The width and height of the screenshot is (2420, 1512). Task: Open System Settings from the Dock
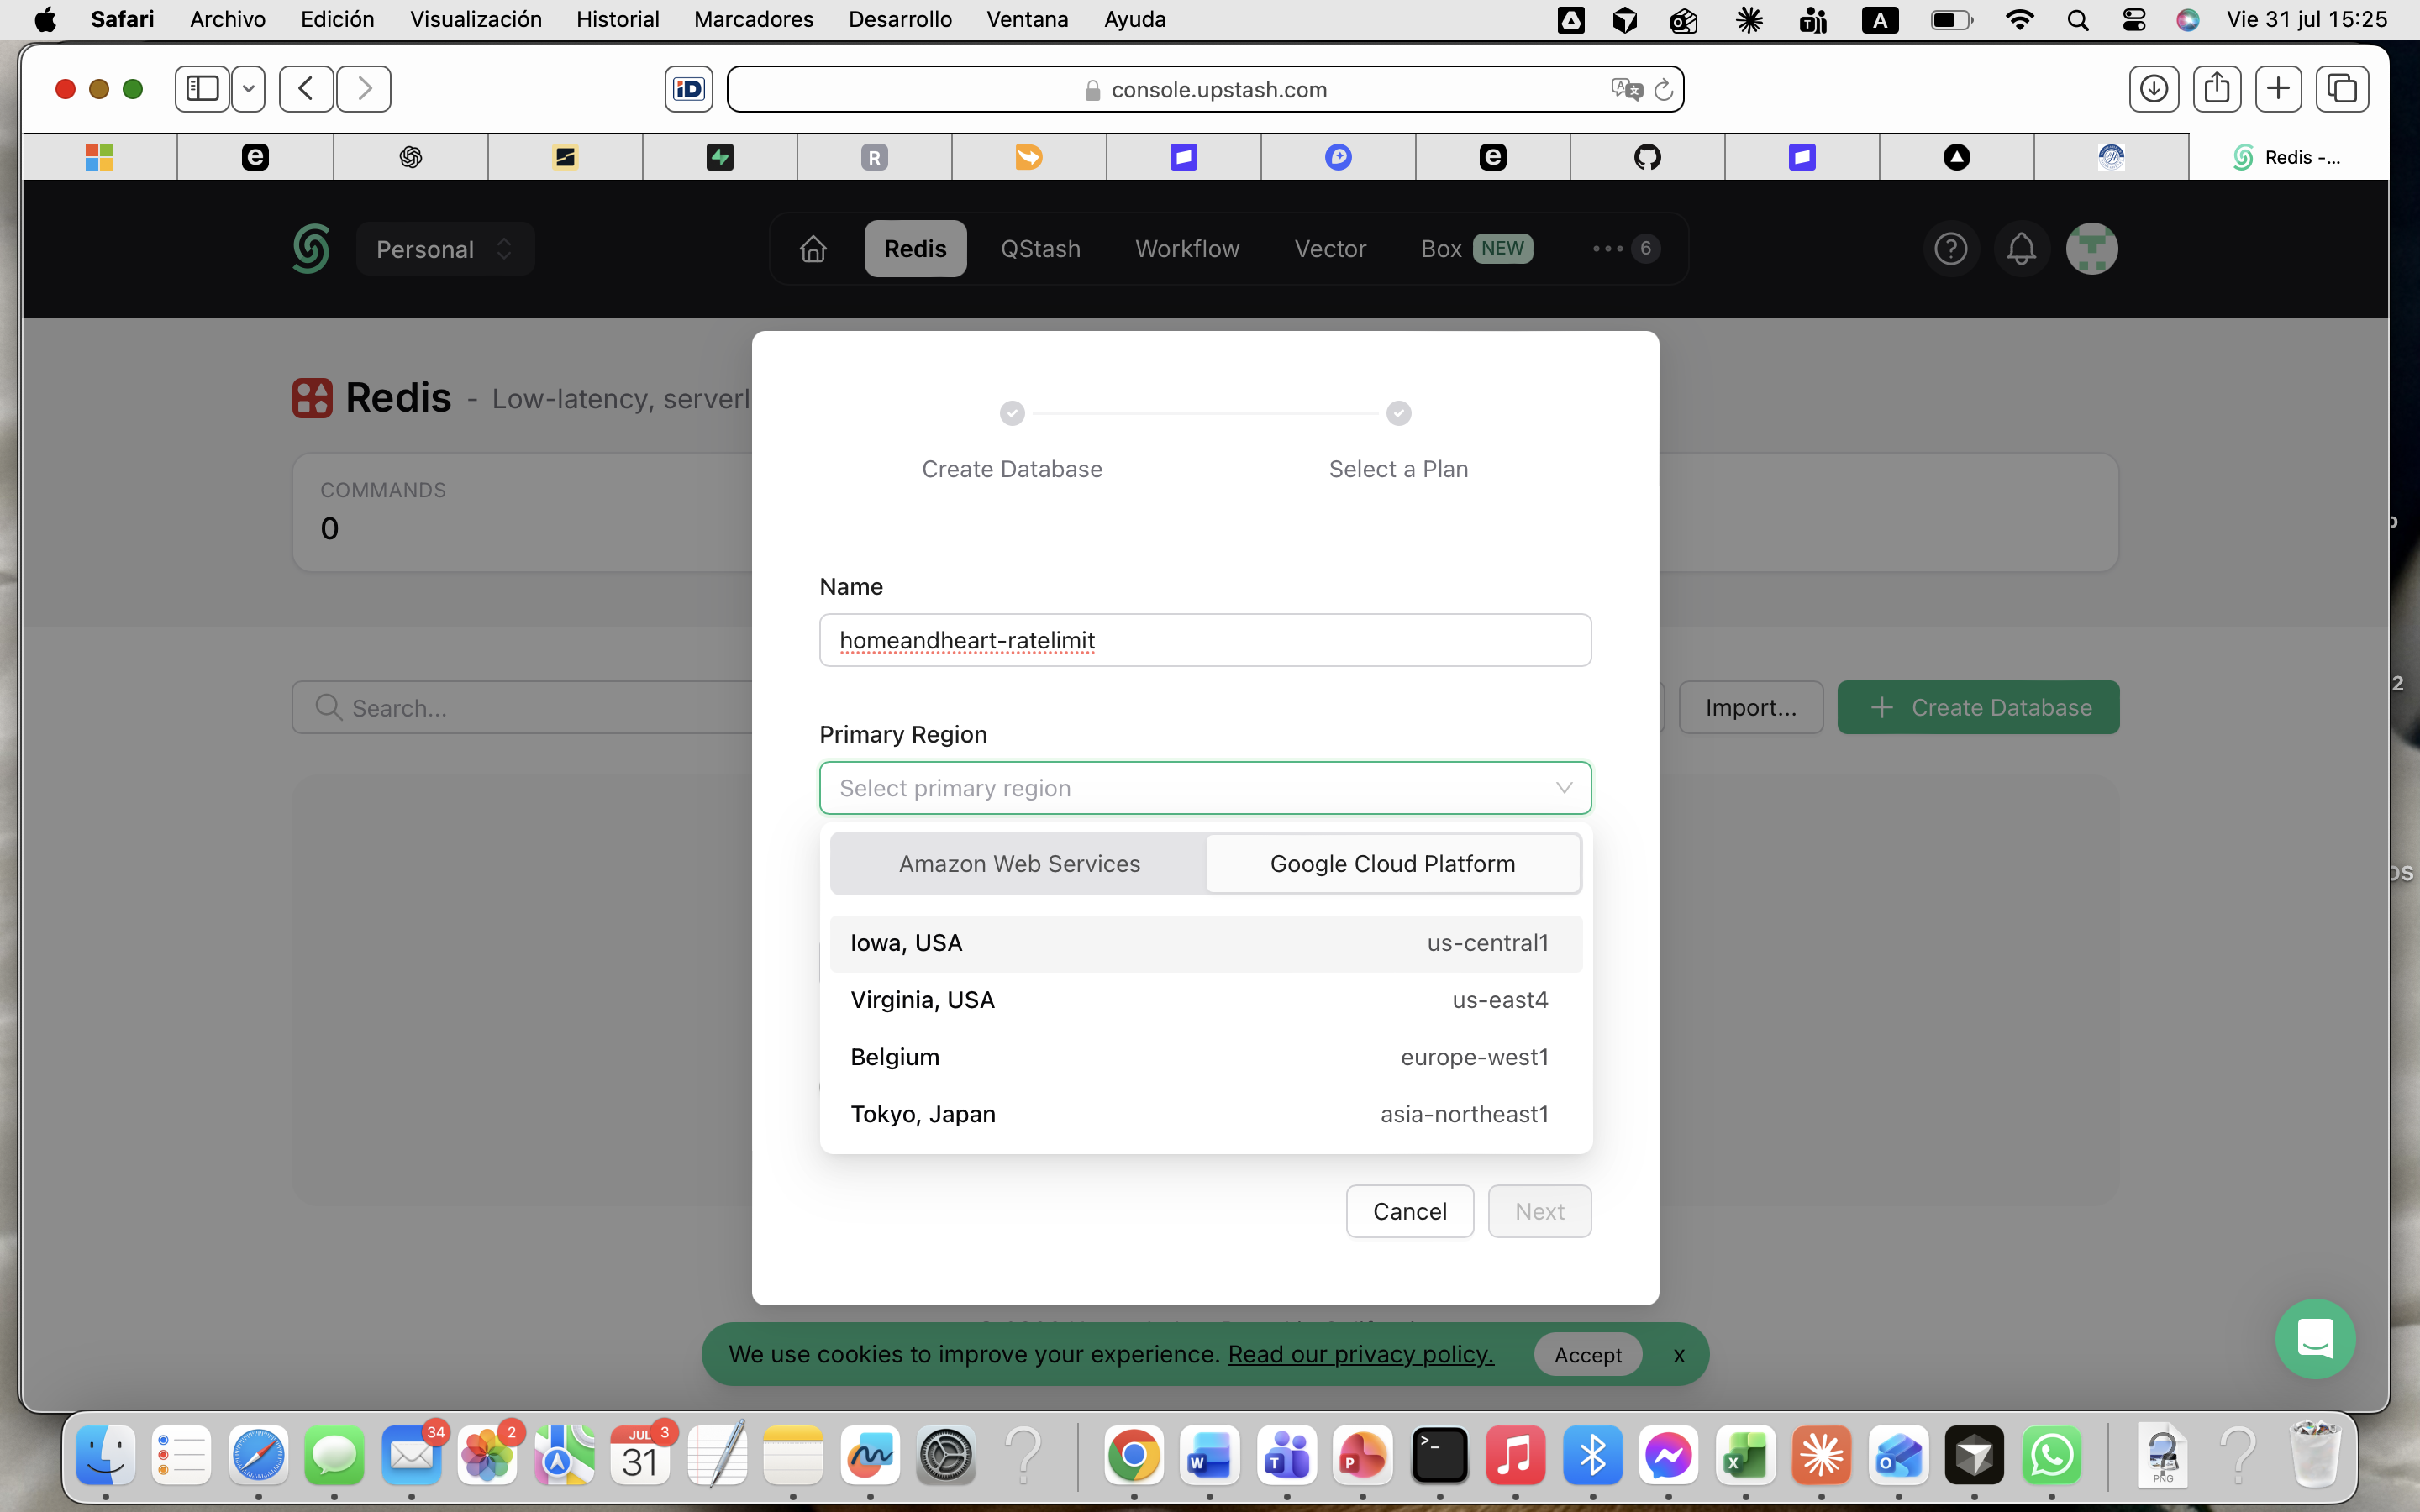(946, 1455)
